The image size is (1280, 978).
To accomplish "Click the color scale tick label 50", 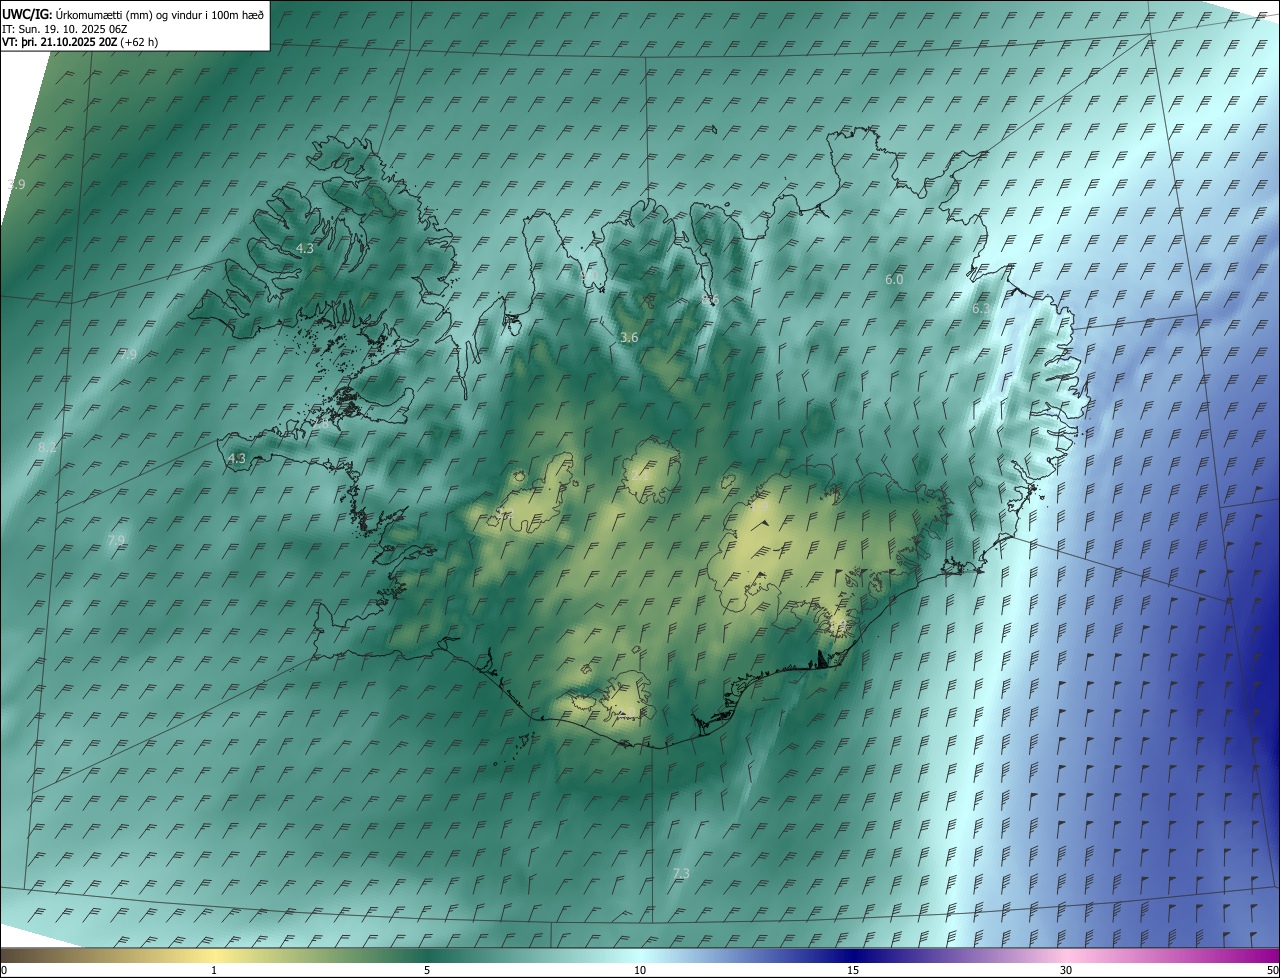I will (x=1272, y=971).
